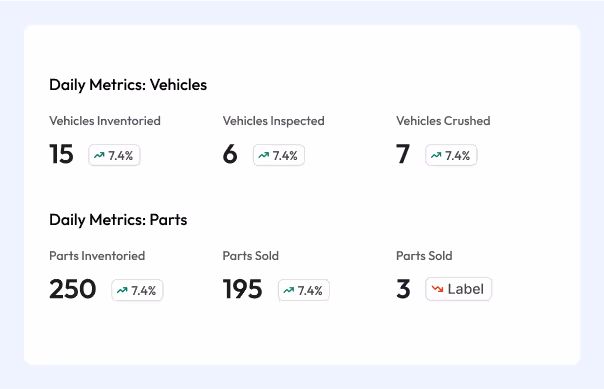
Task: Select the trend arrow icon in the Vehicles Crushed badge
Action: 436,155
